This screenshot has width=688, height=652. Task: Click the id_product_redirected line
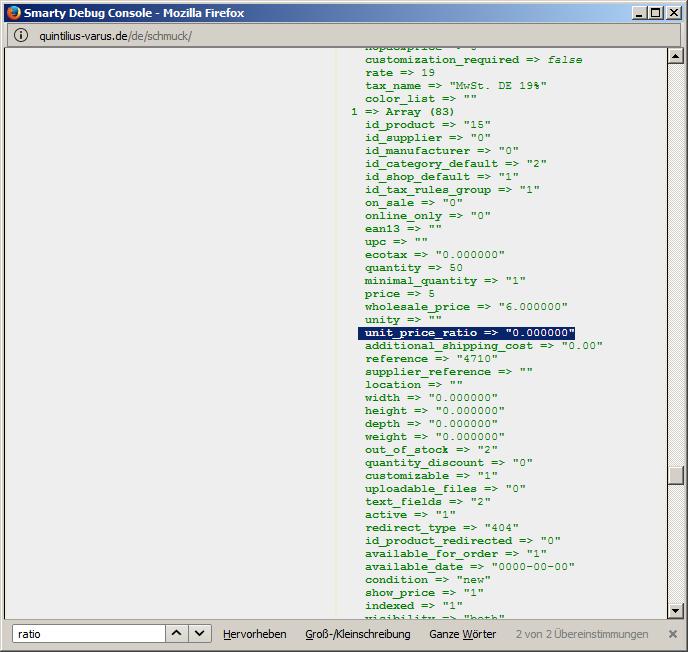point(463,541)
